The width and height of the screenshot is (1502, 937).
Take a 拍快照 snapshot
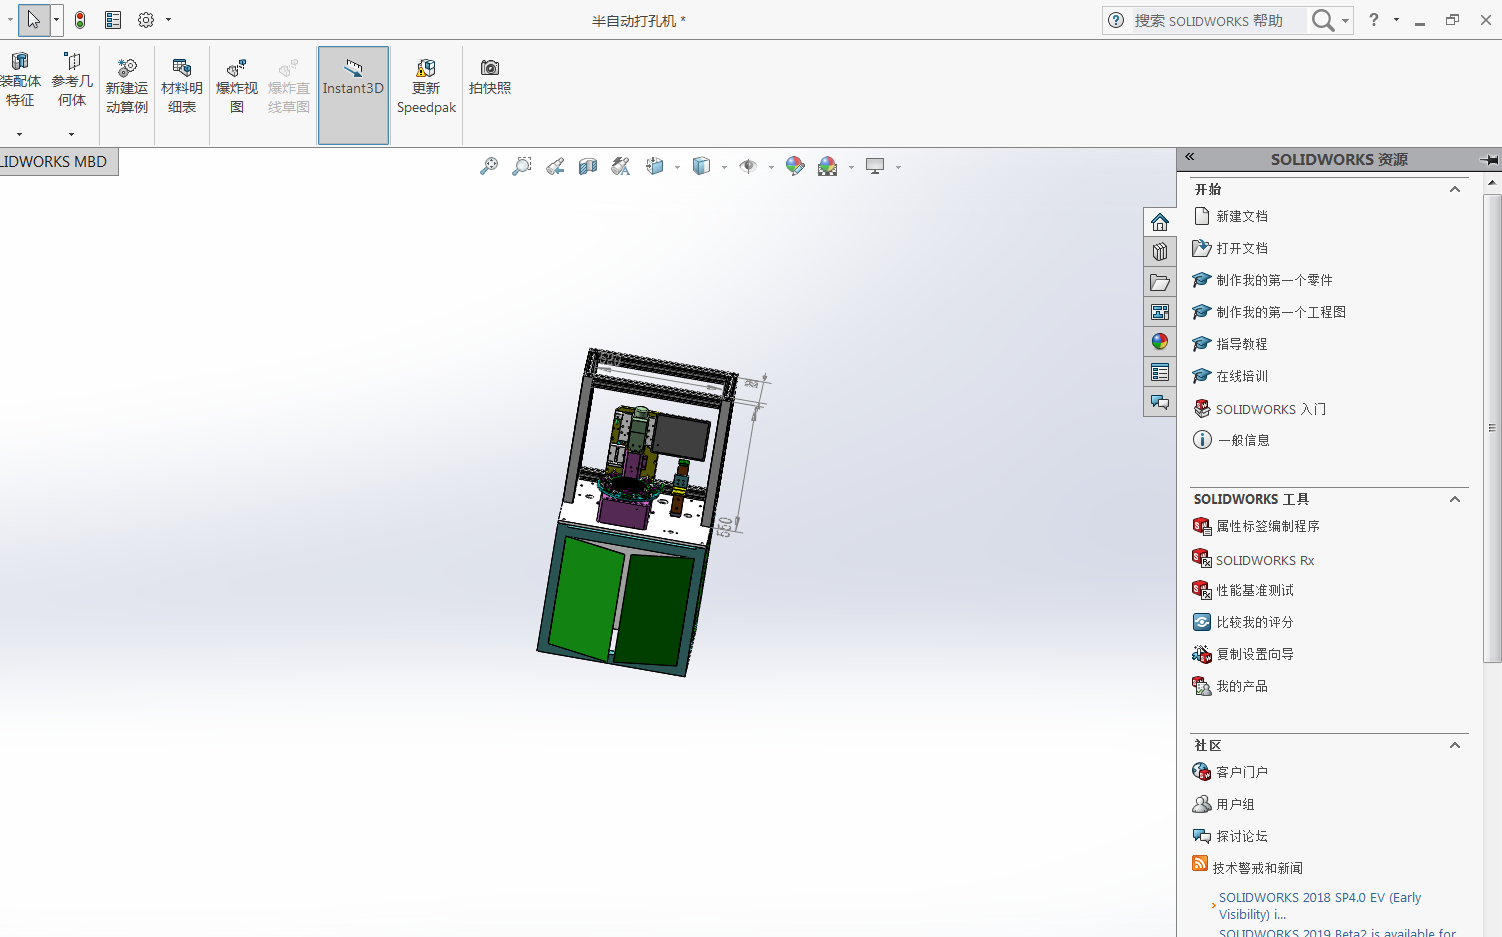pos(490,77)
